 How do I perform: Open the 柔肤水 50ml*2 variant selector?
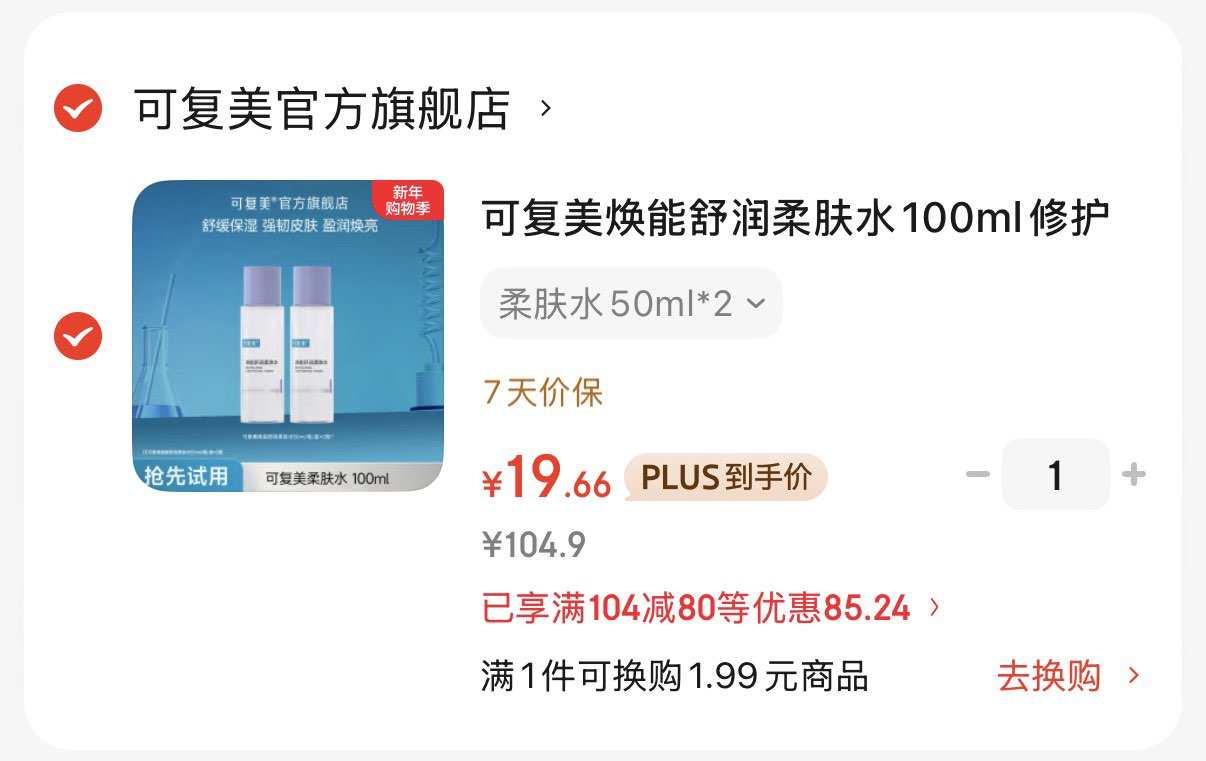pos(631,303)
